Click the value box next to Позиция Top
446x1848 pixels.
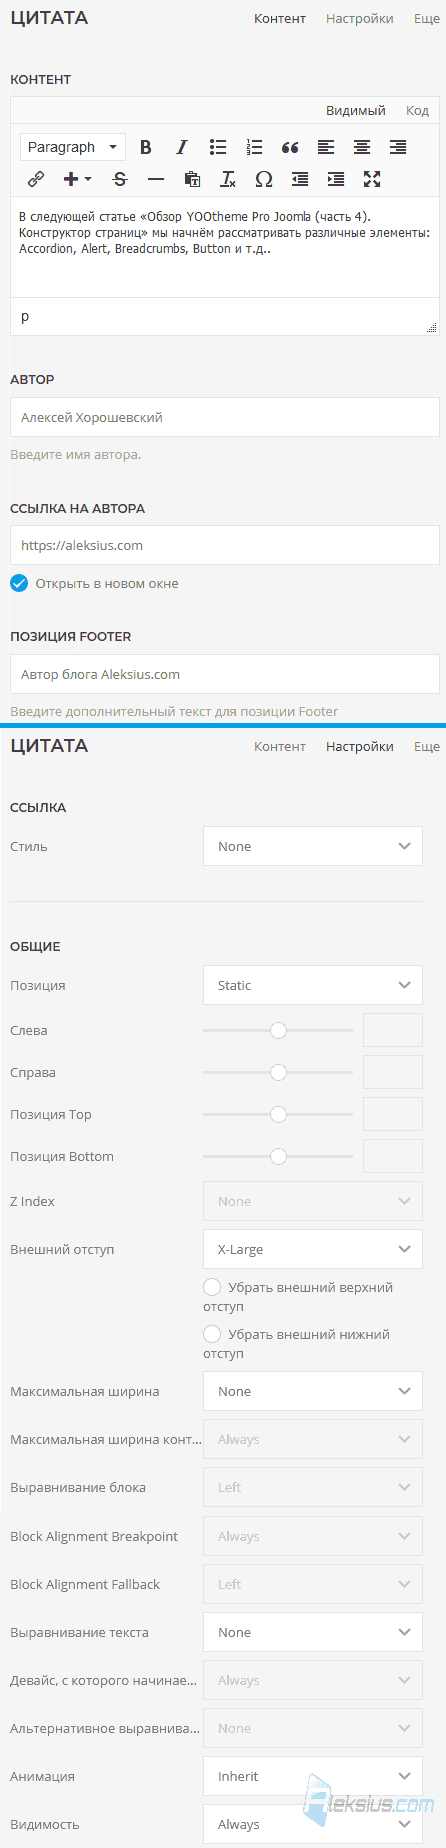coord(393,1114)
